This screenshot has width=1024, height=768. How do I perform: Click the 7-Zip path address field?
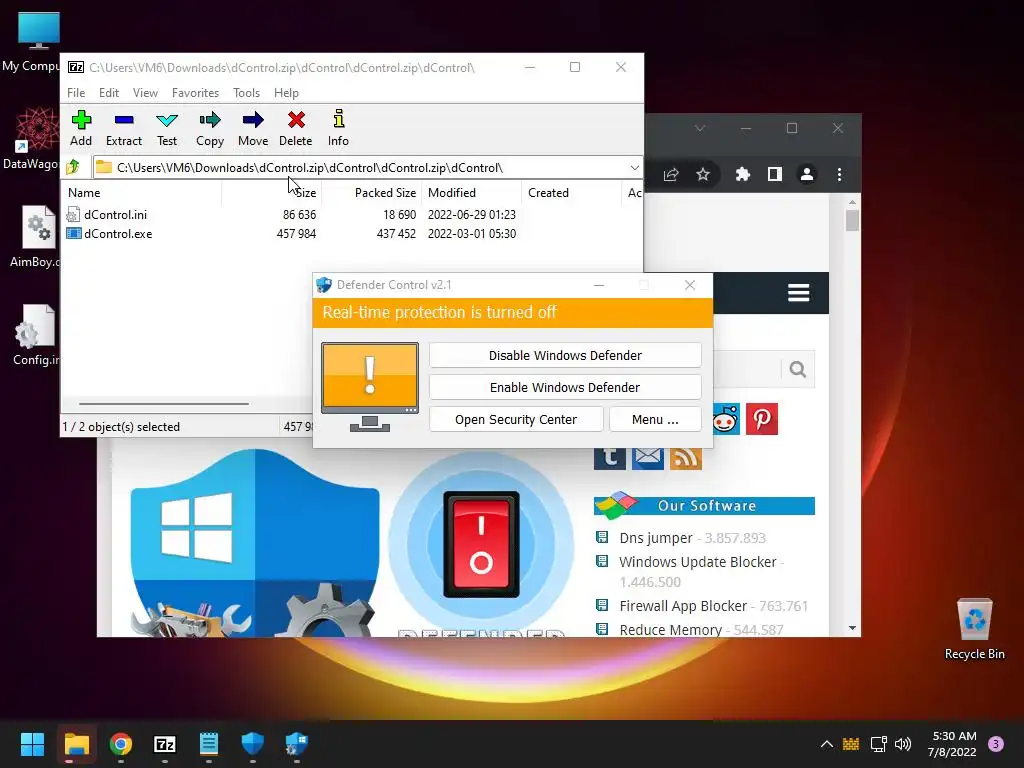[367, 168]
